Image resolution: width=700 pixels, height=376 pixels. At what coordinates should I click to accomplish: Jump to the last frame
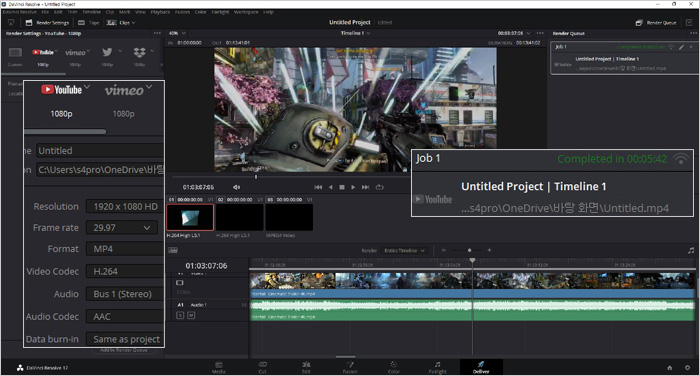pyautogui.click(x=365, y=187)
